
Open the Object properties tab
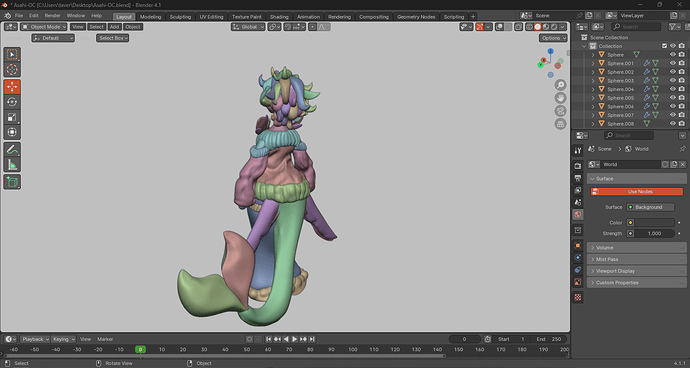coord(578,245)
